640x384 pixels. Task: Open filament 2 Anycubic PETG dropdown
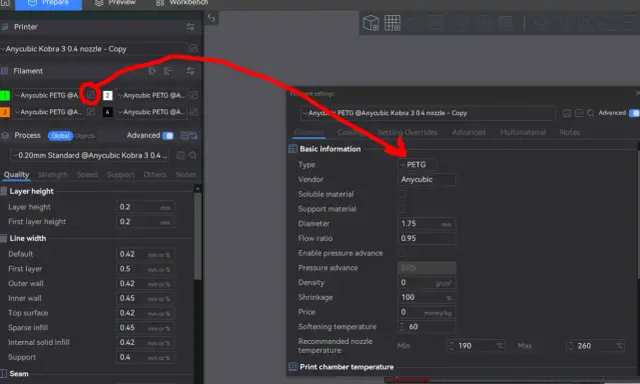(x=152, y=95)
